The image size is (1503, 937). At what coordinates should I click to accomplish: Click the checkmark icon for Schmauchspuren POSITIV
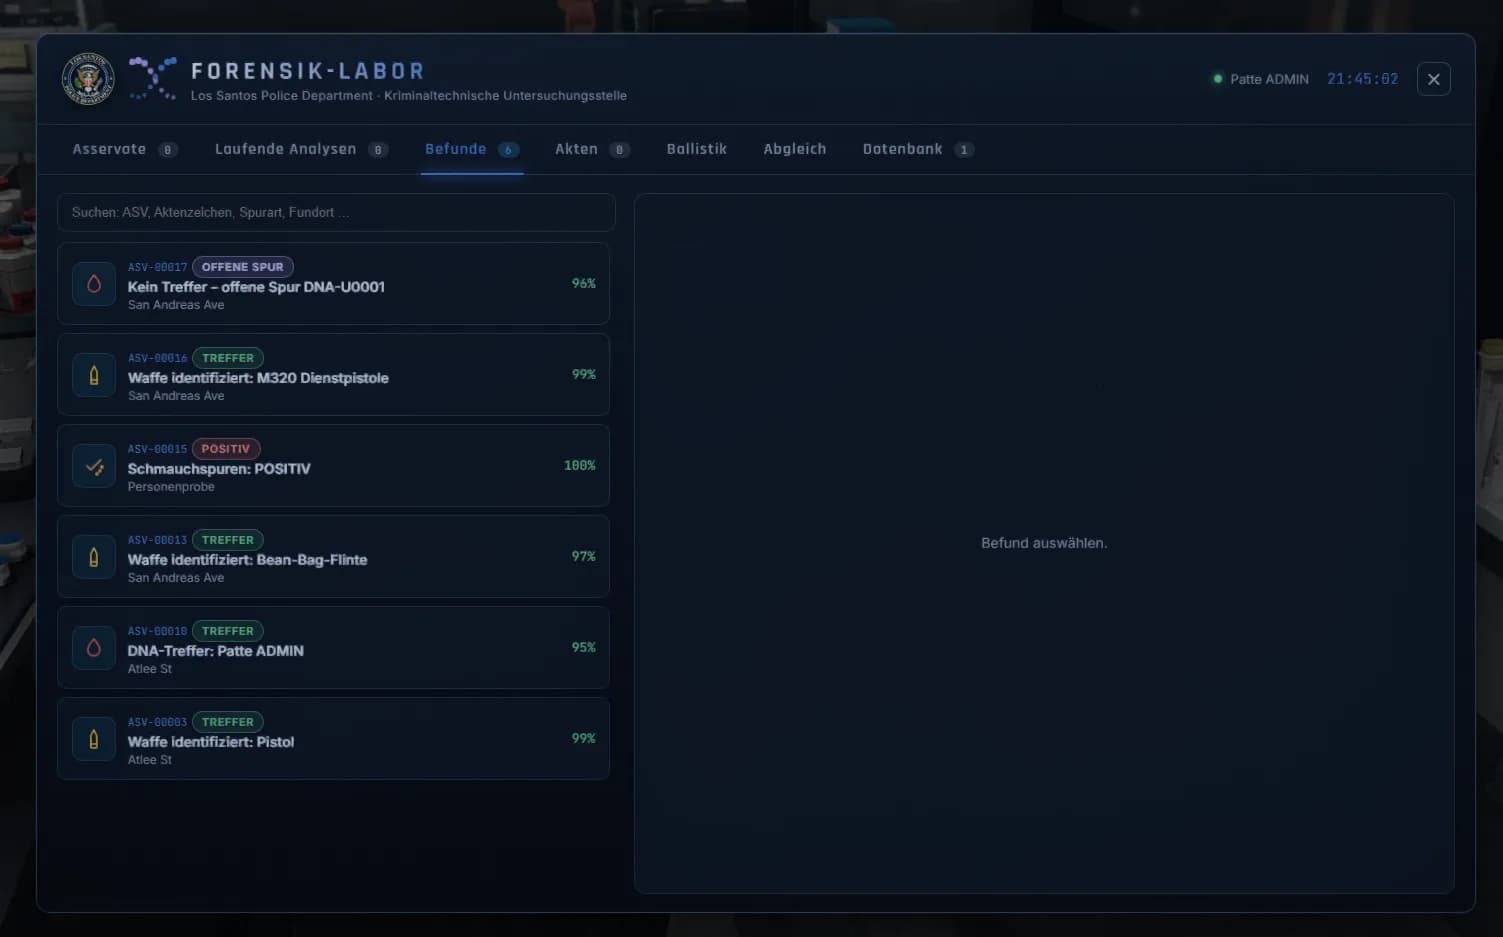pyautogui.click(x=94, y=466)
